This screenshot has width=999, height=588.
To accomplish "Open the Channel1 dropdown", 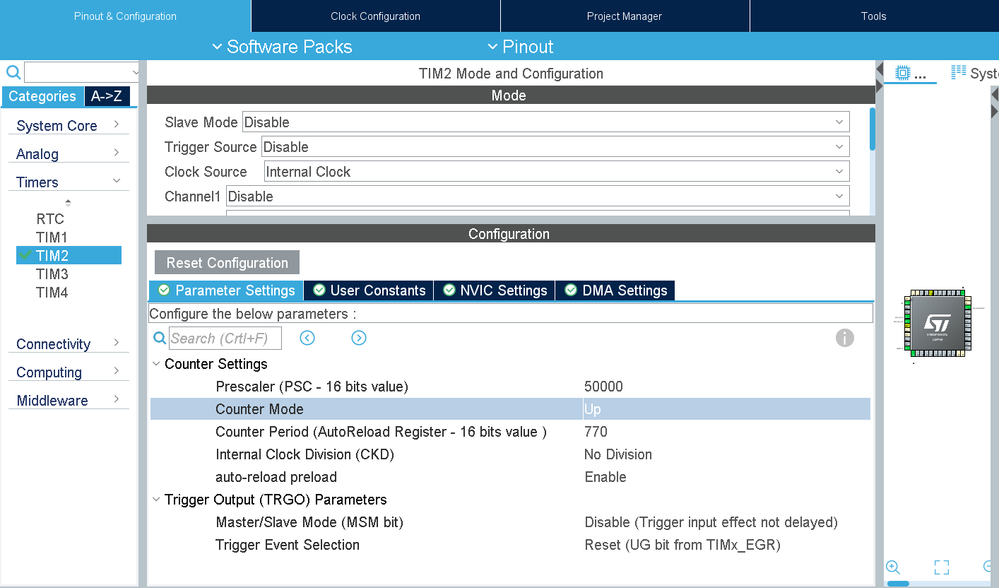I will click(x=538, y=196).
